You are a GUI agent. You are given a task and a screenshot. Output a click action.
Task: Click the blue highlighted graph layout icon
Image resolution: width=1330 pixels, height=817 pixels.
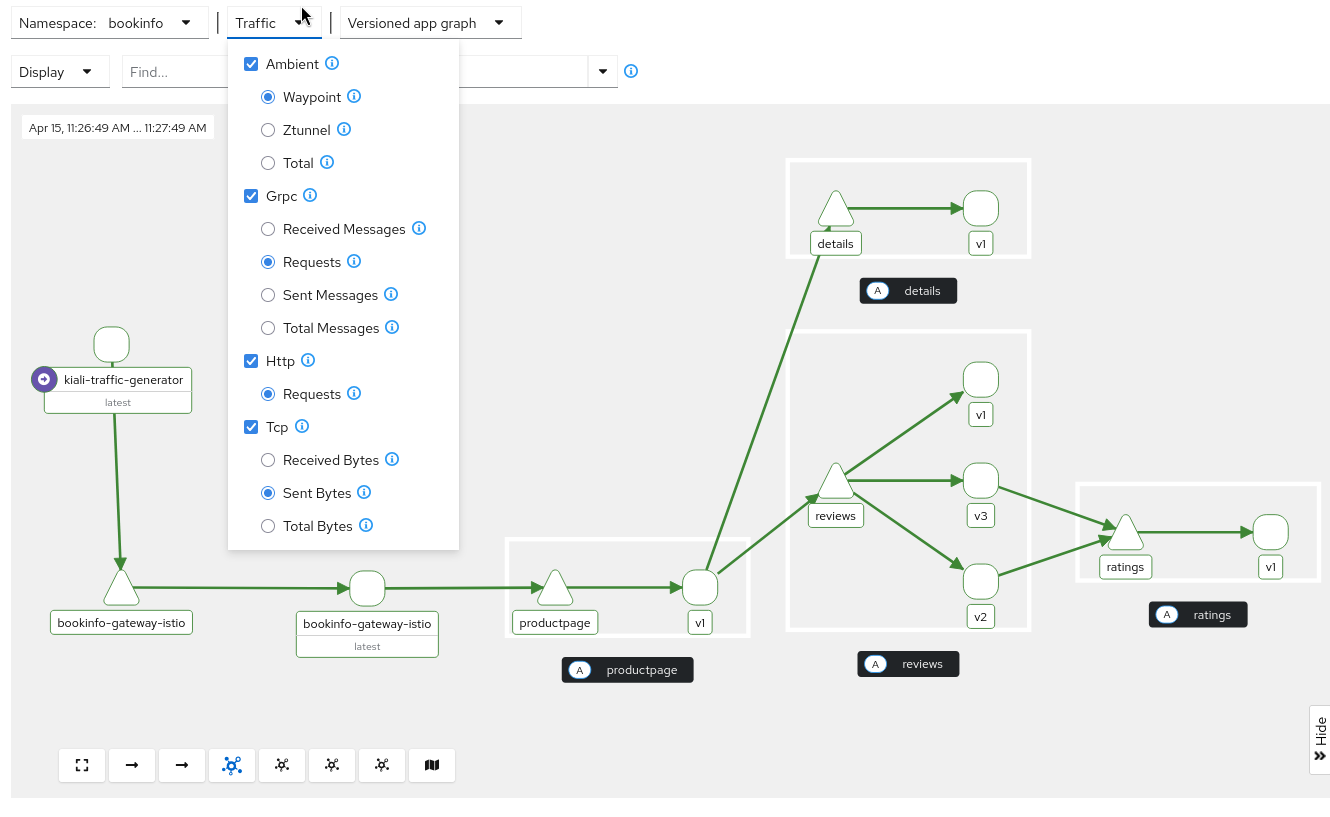232,765
